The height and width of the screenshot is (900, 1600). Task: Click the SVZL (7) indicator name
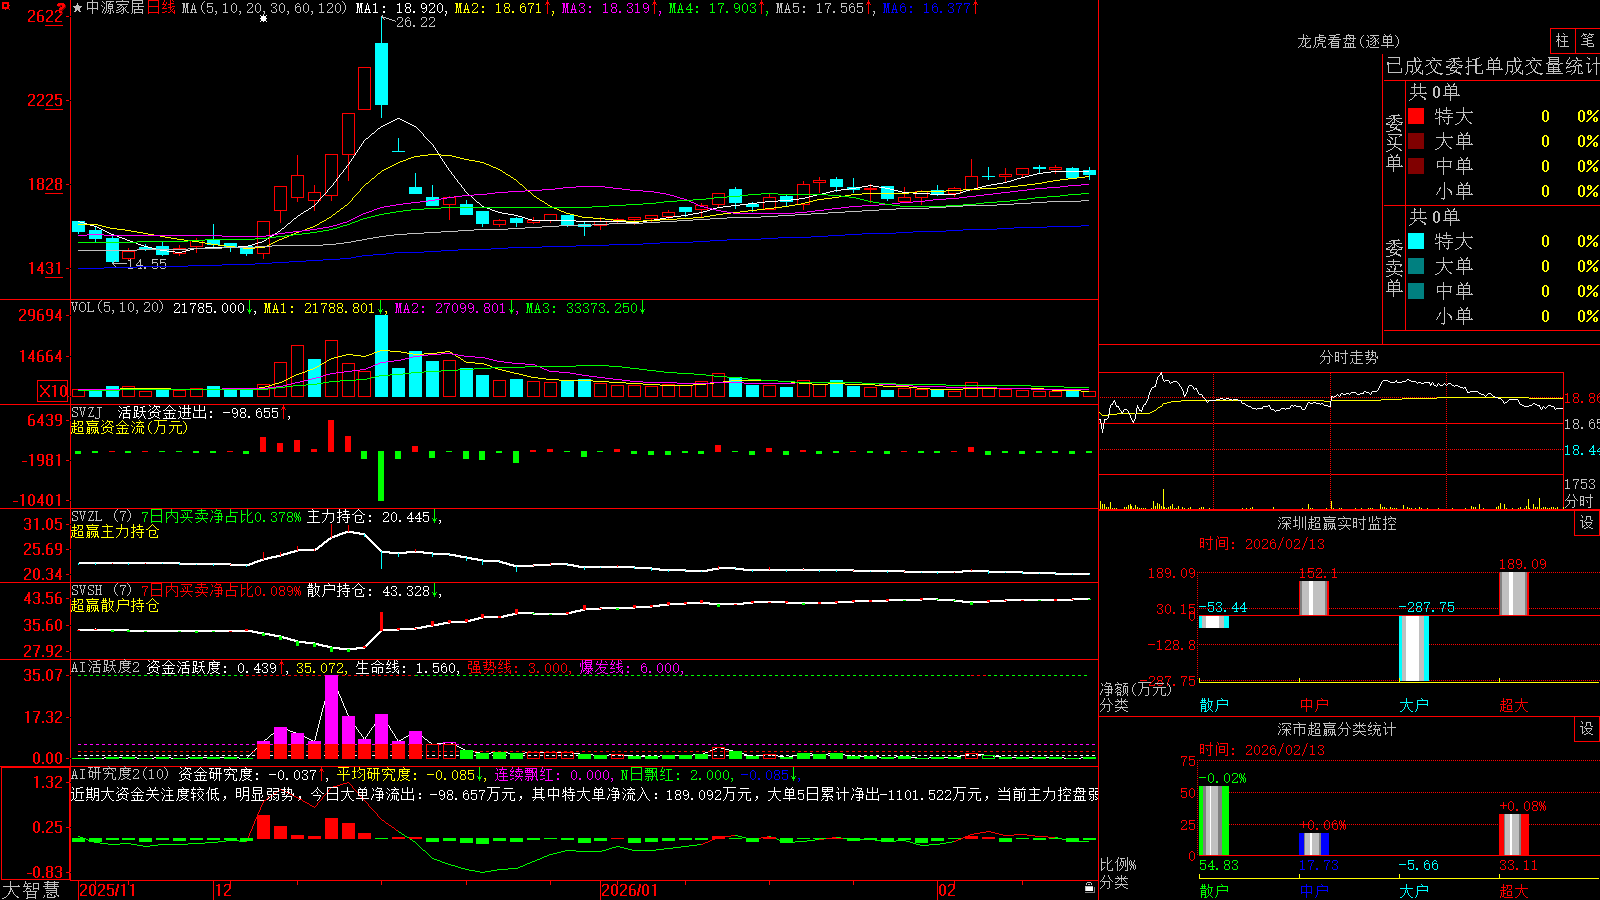pyautogui.click(x=101, y=517)
